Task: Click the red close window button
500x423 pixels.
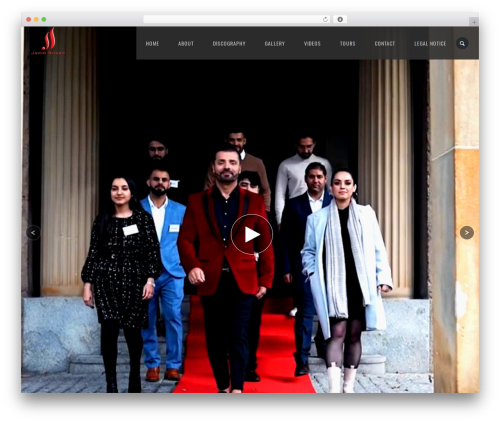Action: [29, 19]
